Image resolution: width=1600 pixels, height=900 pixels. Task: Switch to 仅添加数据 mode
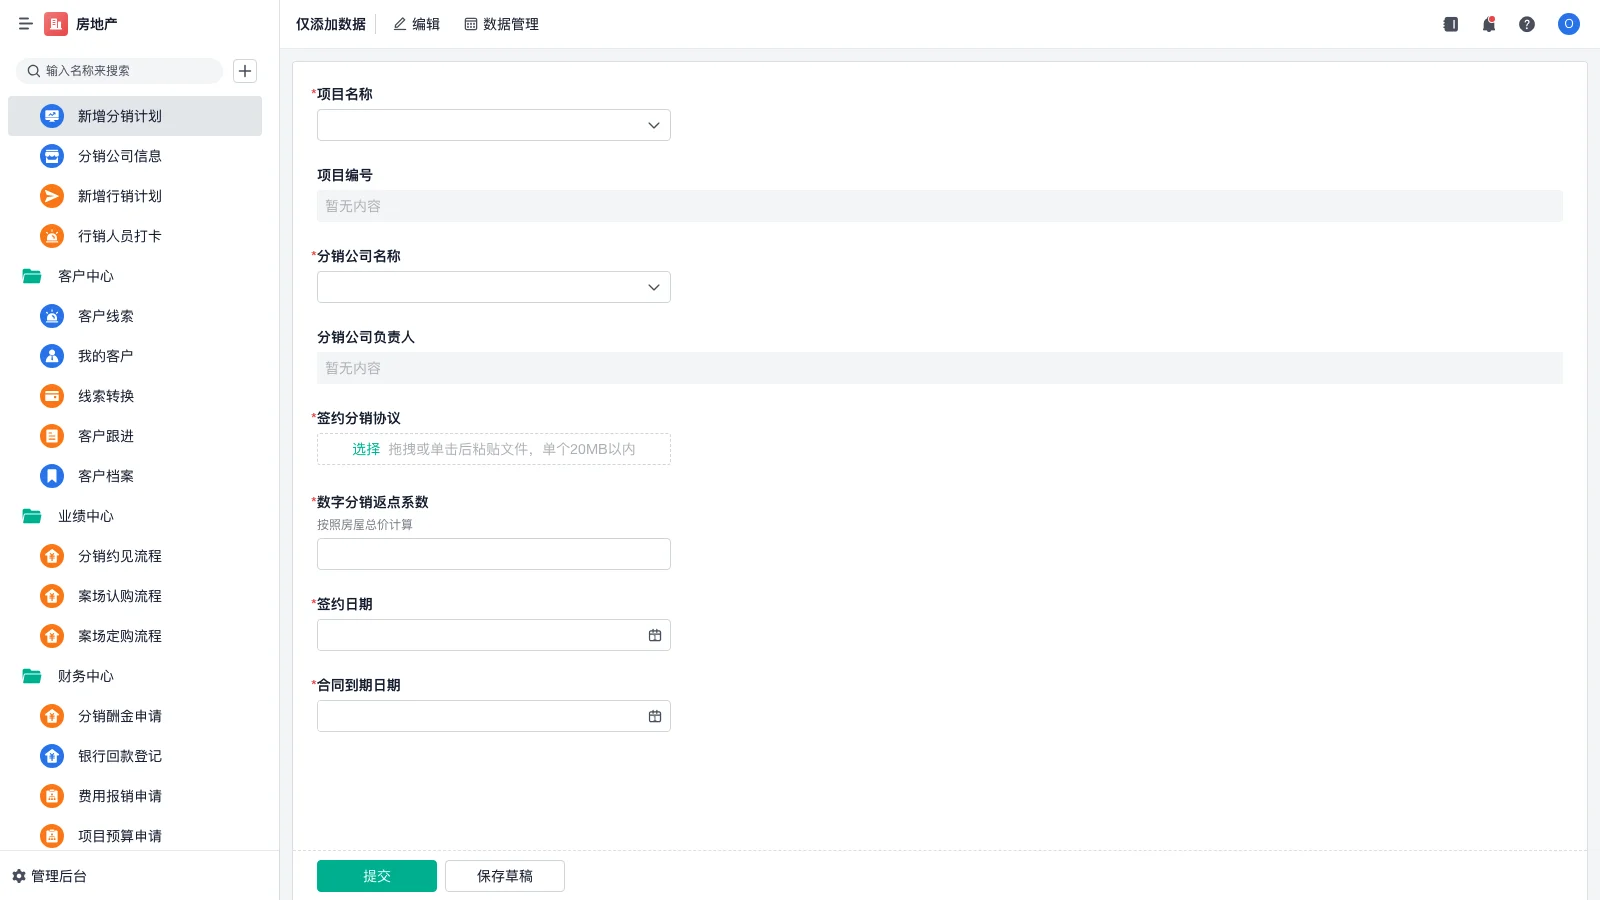330,24
